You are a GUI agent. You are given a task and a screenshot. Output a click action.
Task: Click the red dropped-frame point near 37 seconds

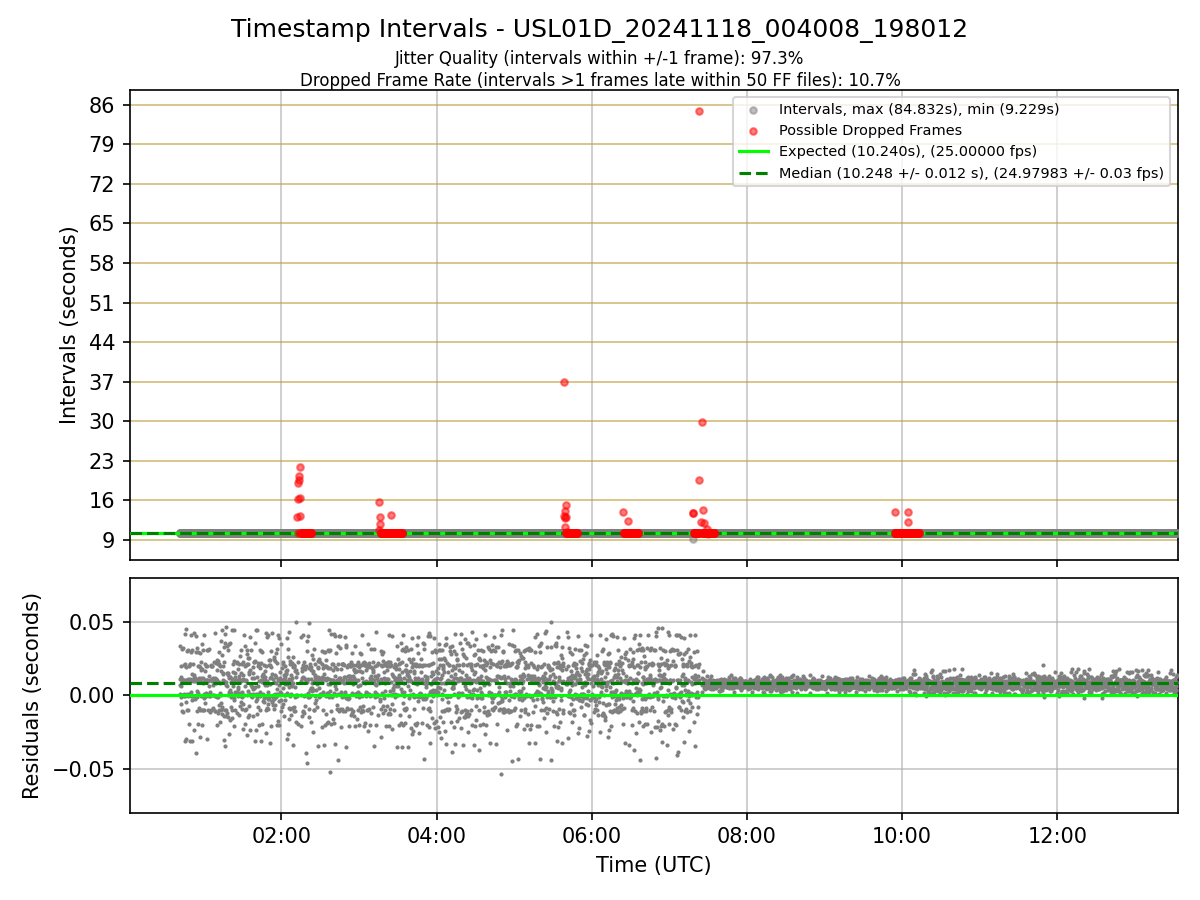pyautogui.click(x=564, y=382)
